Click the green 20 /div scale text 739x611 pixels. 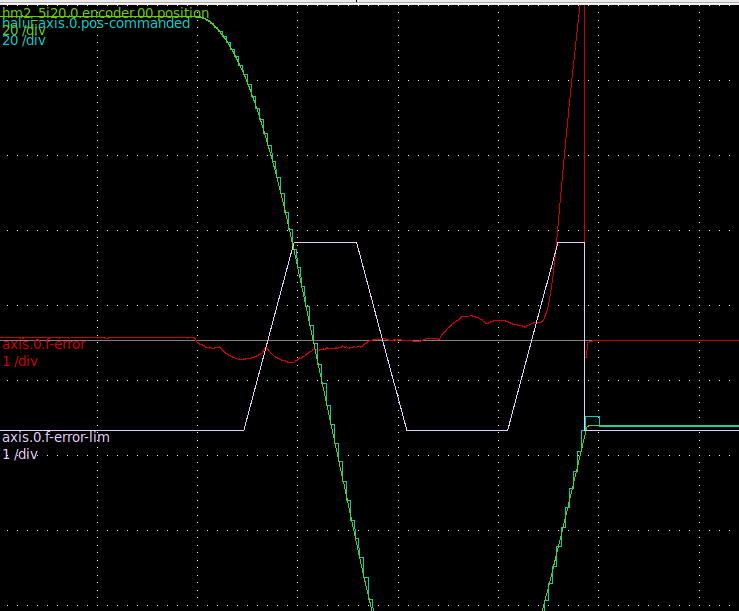(24, 31)
